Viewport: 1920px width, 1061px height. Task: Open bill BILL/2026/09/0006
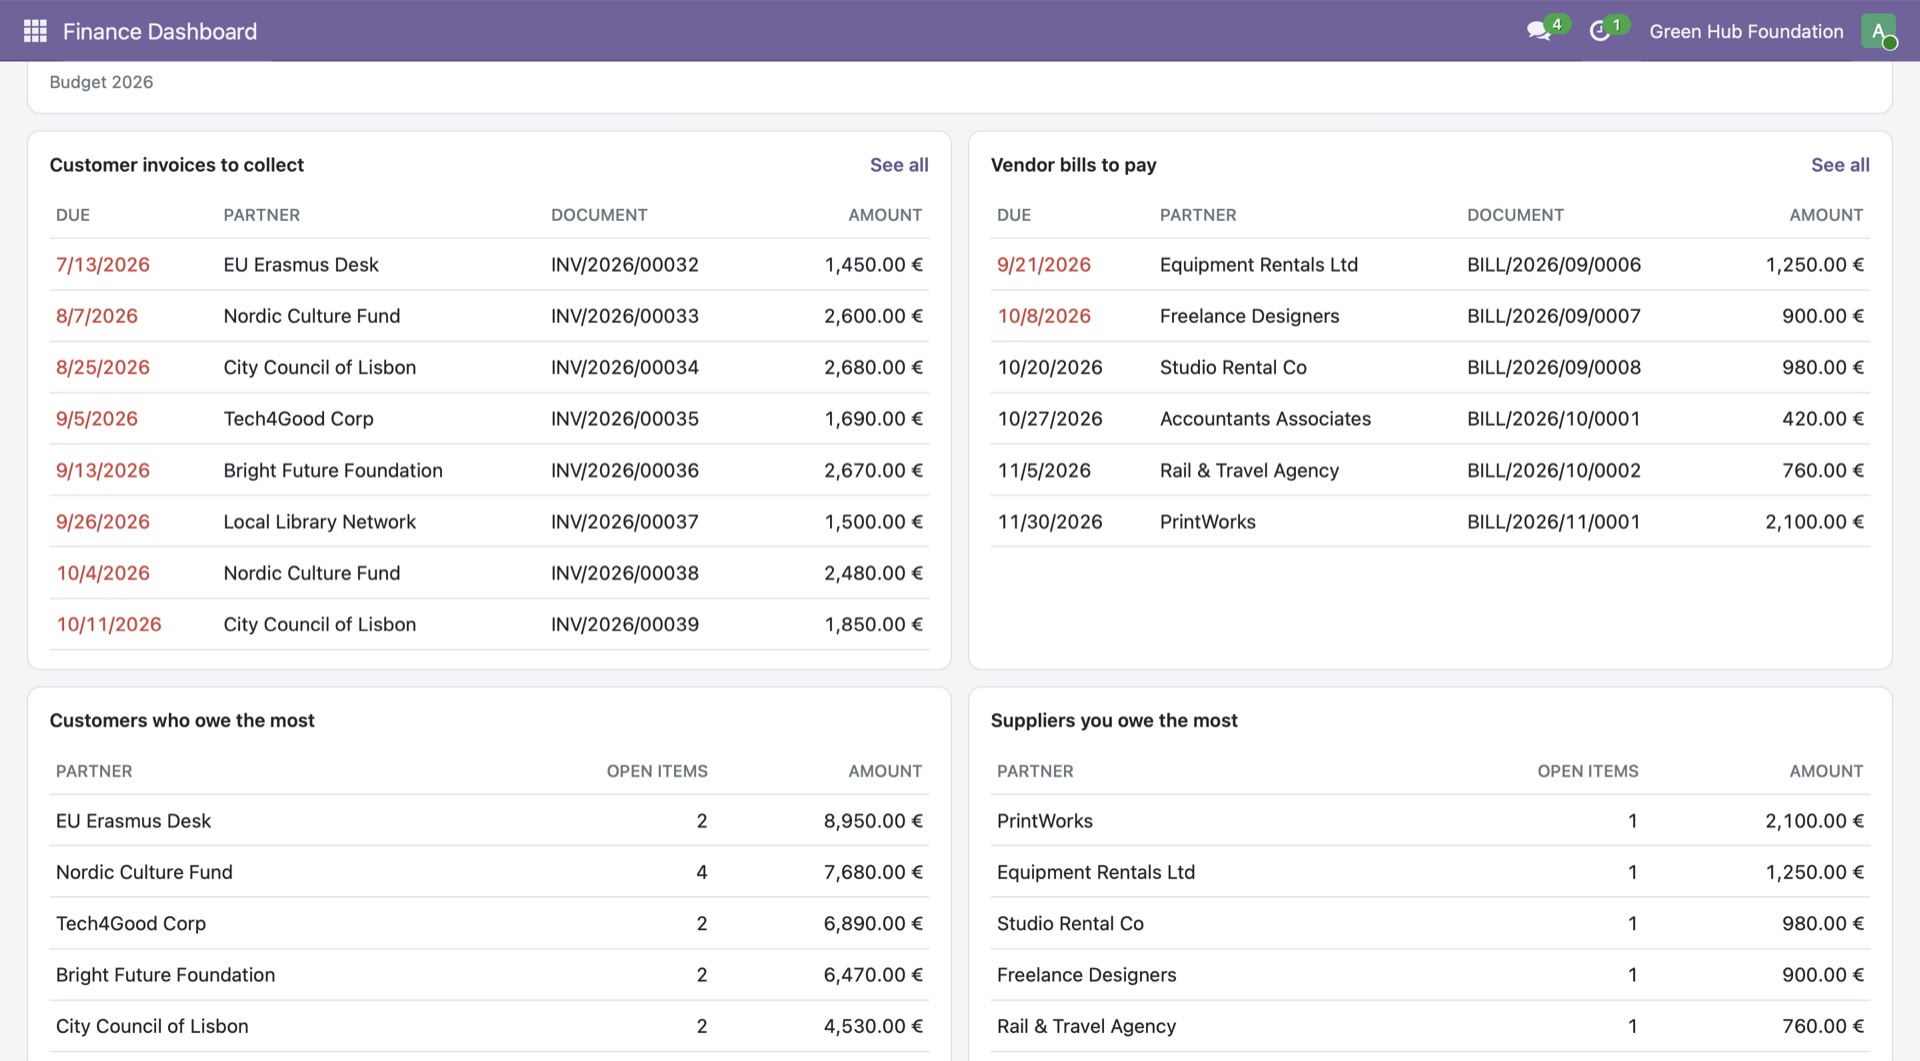coord(1554,265)
